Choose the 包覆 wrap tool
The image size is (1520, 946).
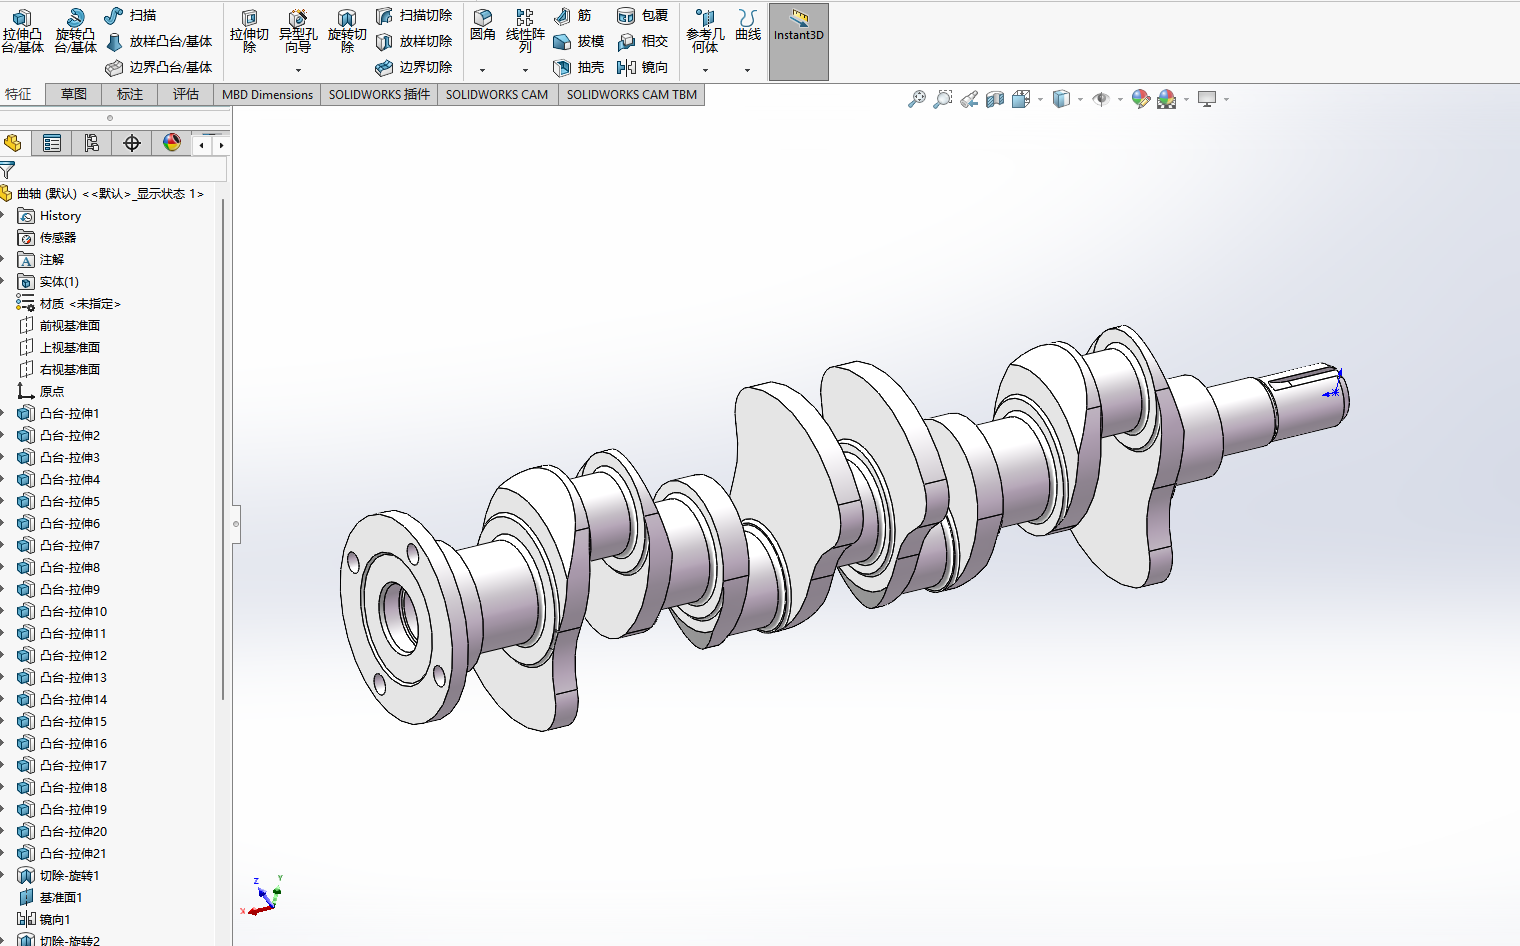pos(642,15)
